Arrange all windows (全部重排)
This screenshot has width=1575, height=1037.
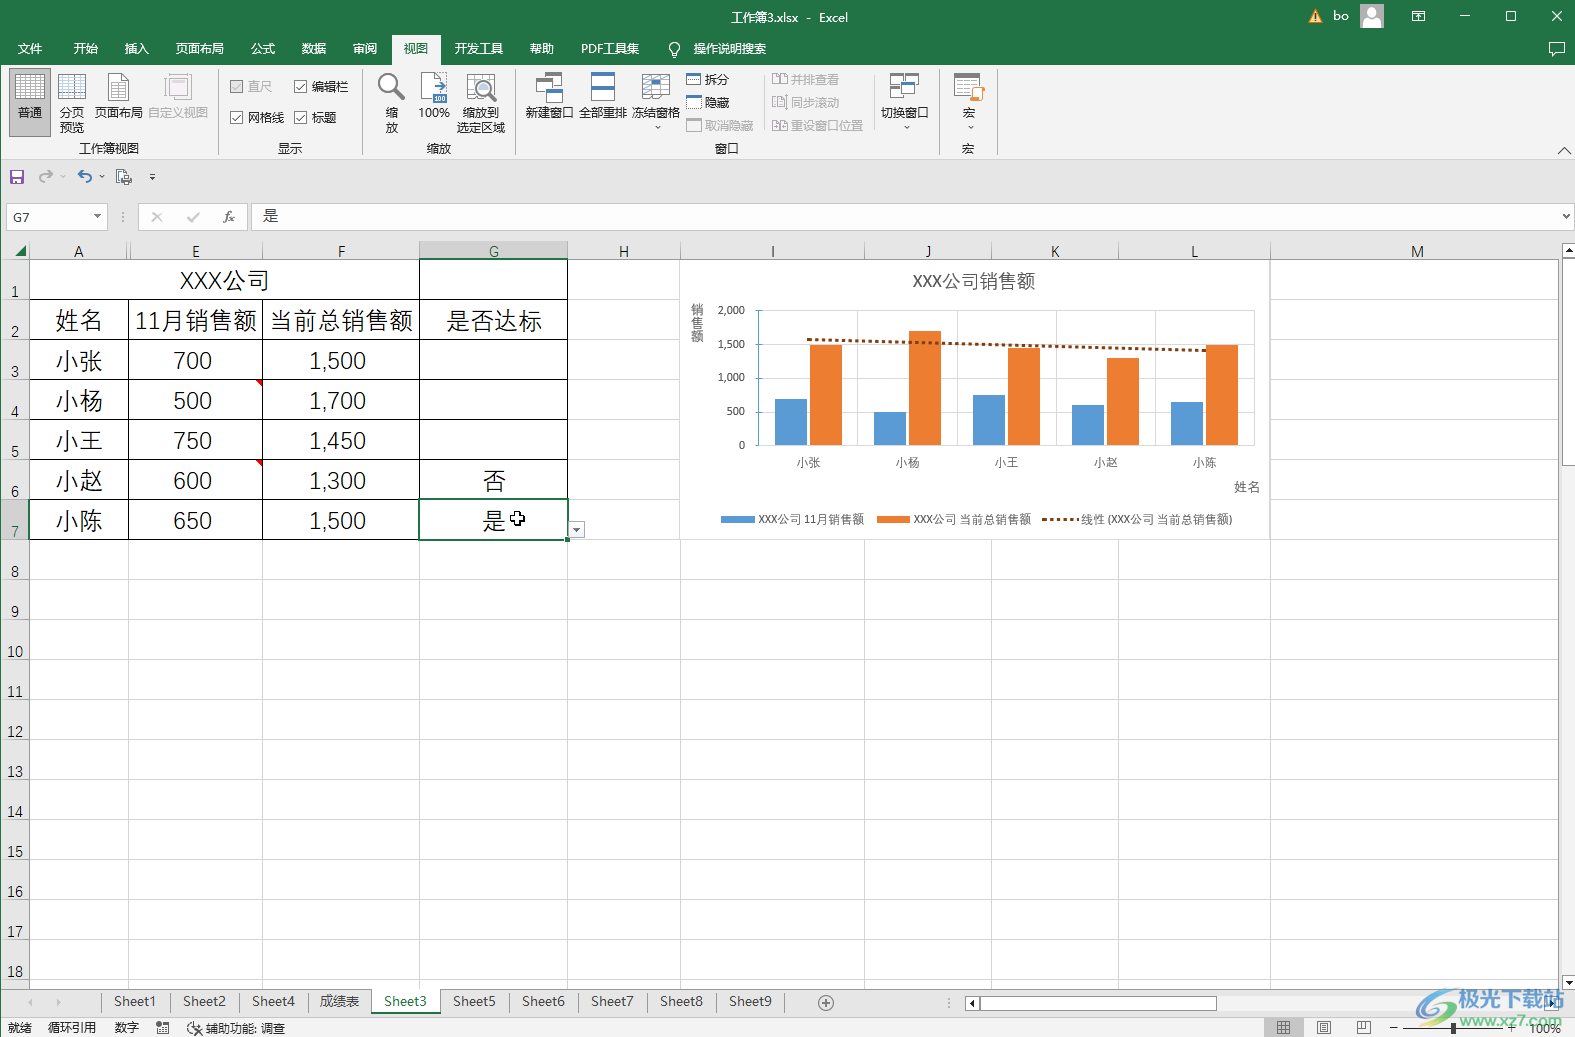tap(603, 96)
